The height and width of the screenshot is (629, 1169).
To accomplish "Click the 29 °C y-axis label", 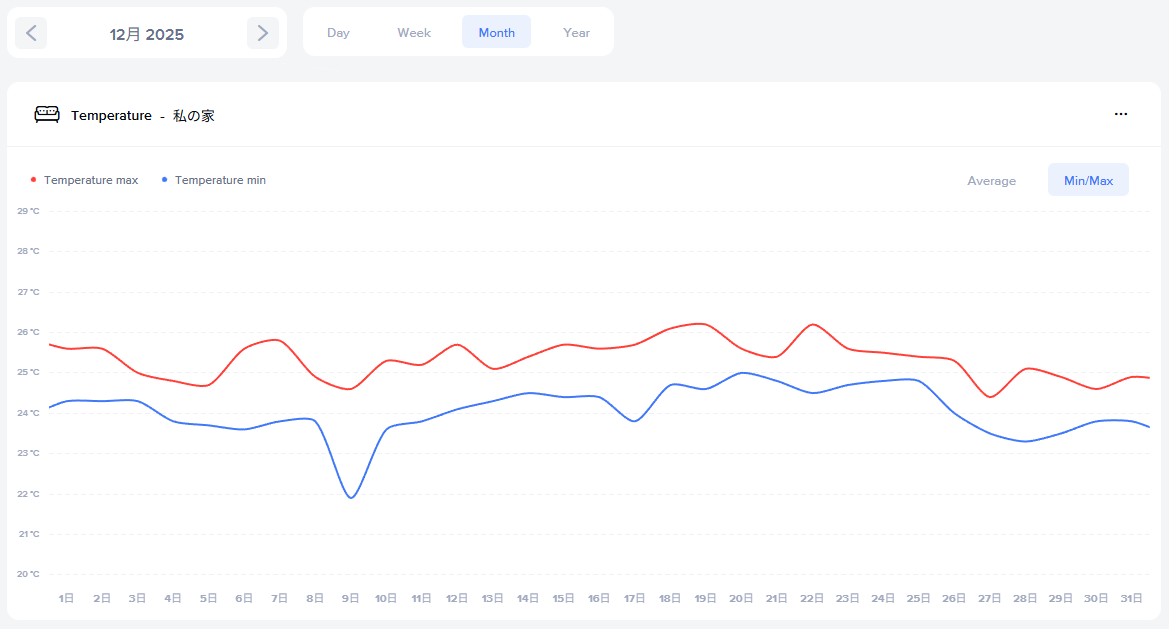I will [28, 211].
